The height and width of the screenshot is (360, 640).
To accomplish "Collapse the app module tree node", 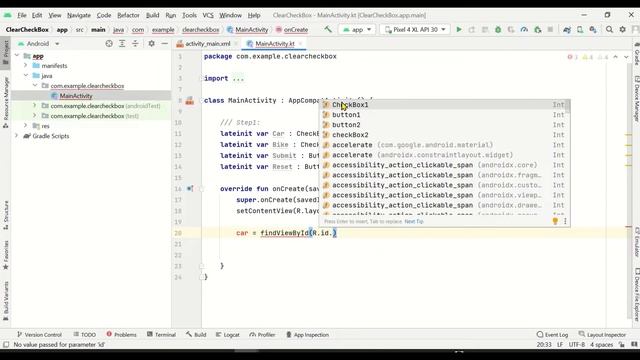I will pyautogui.click(x=17, y=56).
